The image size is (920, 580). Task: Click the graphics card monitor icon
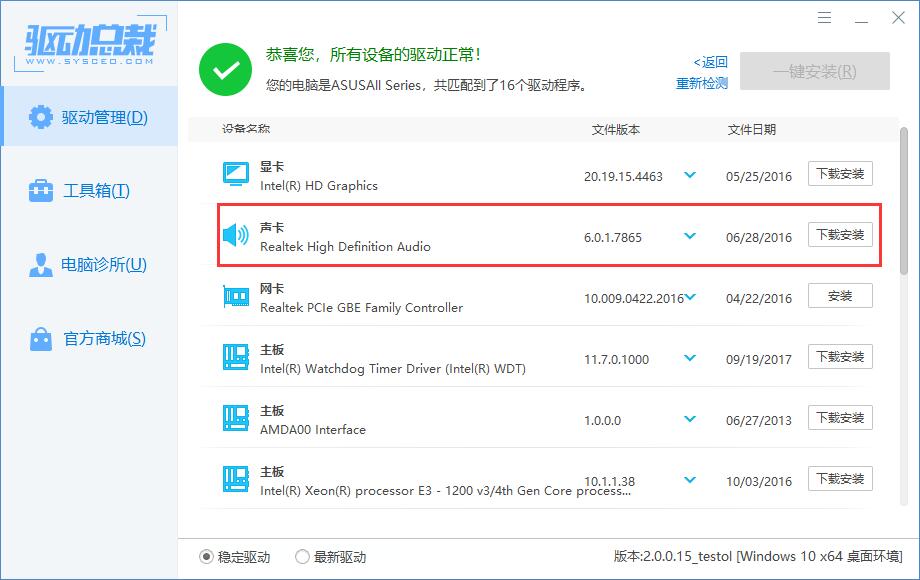(235, 174)
